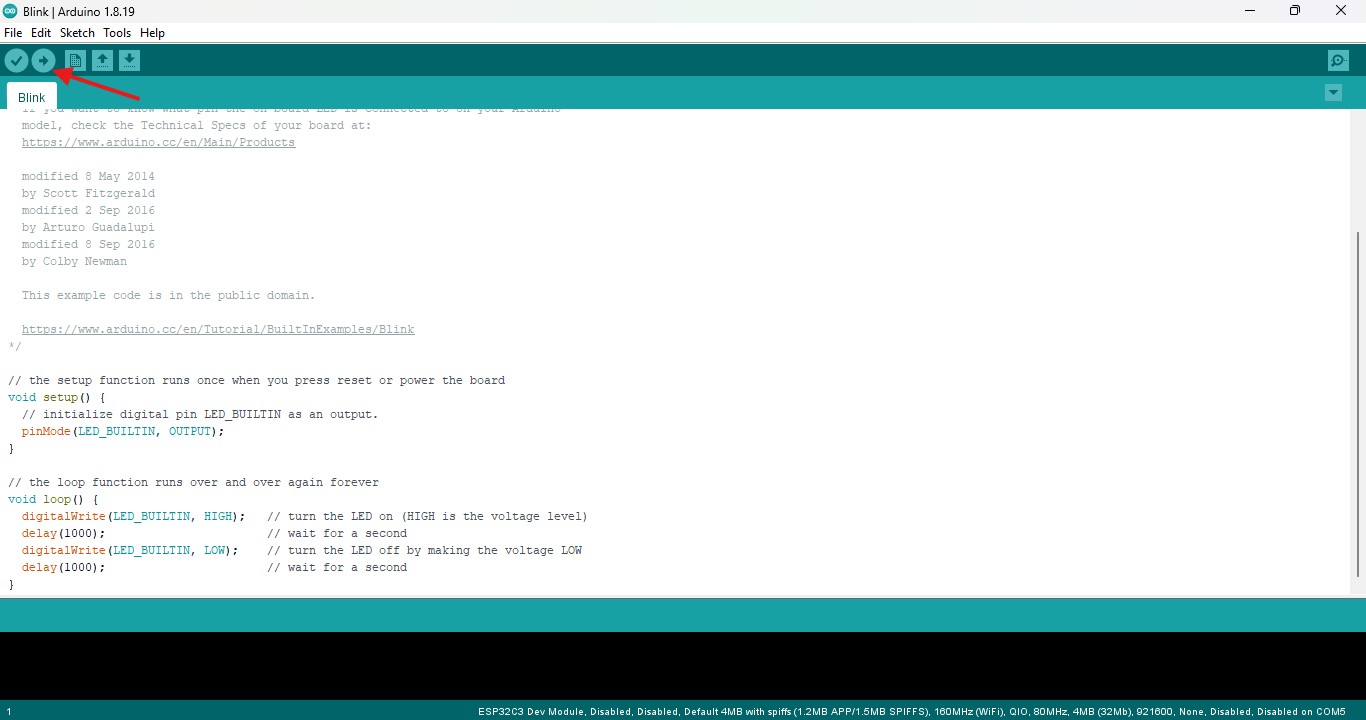Open the Help menu
1366x720 pixels.
point(152,33)
